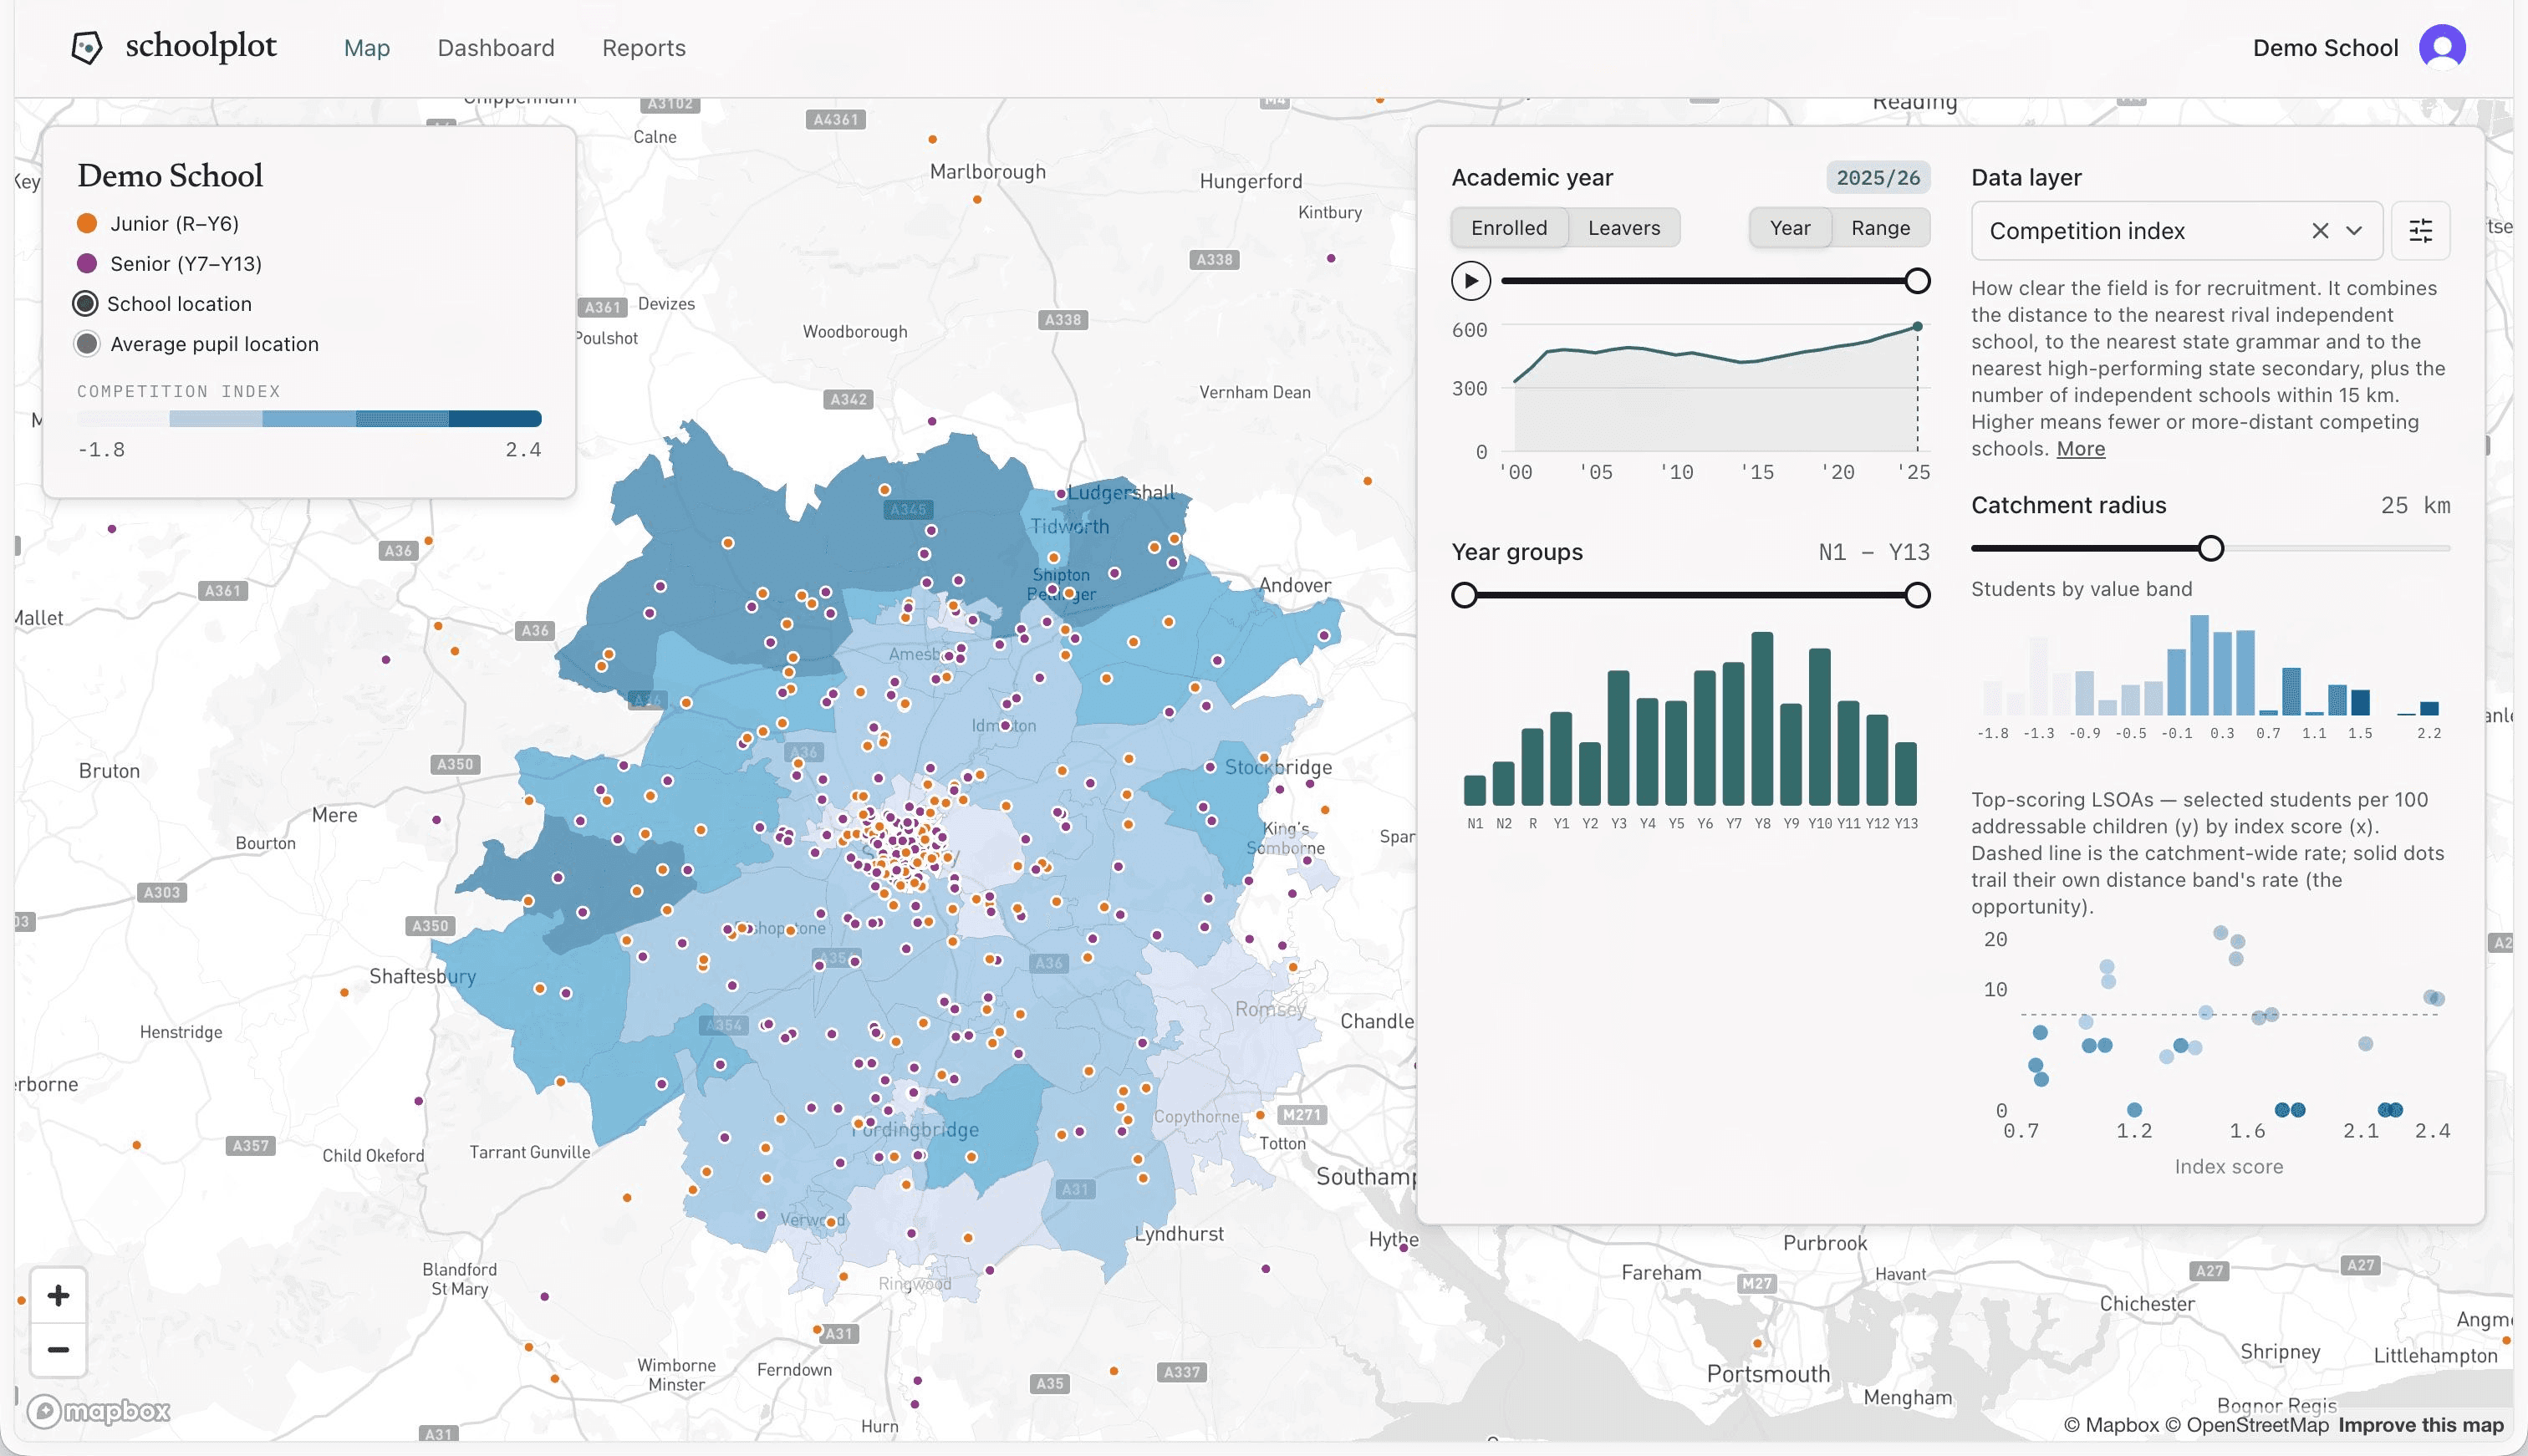Screen dimensions: 2528x1456
Task: Click the Improve this map link
Action: (x=2420, y=1425)
